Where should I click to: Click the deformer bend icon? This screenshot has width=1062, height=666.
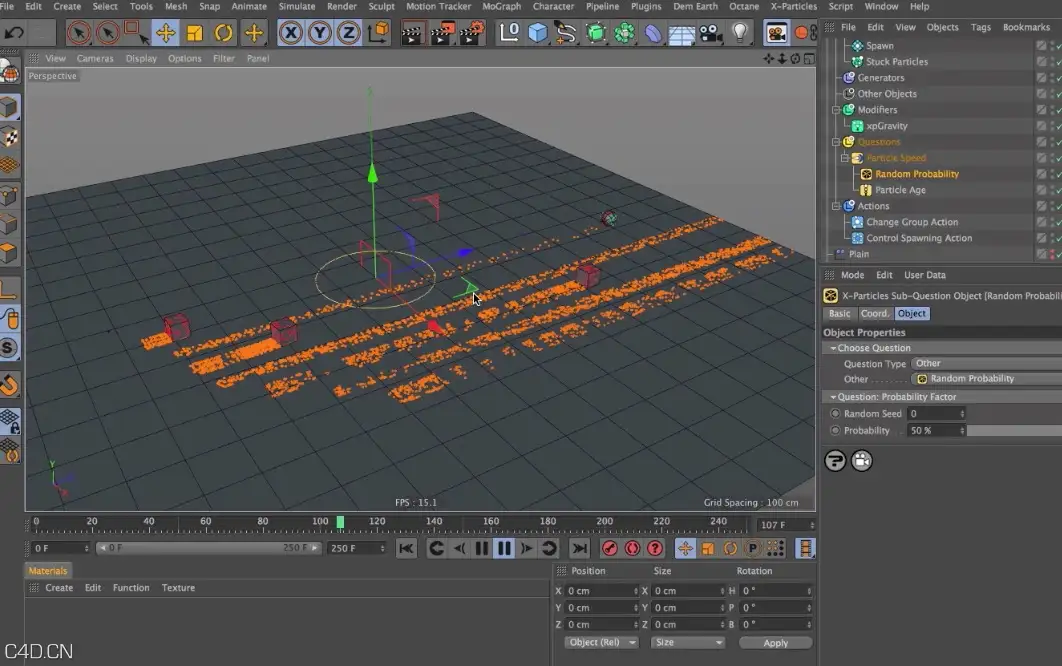click(653, 33)
